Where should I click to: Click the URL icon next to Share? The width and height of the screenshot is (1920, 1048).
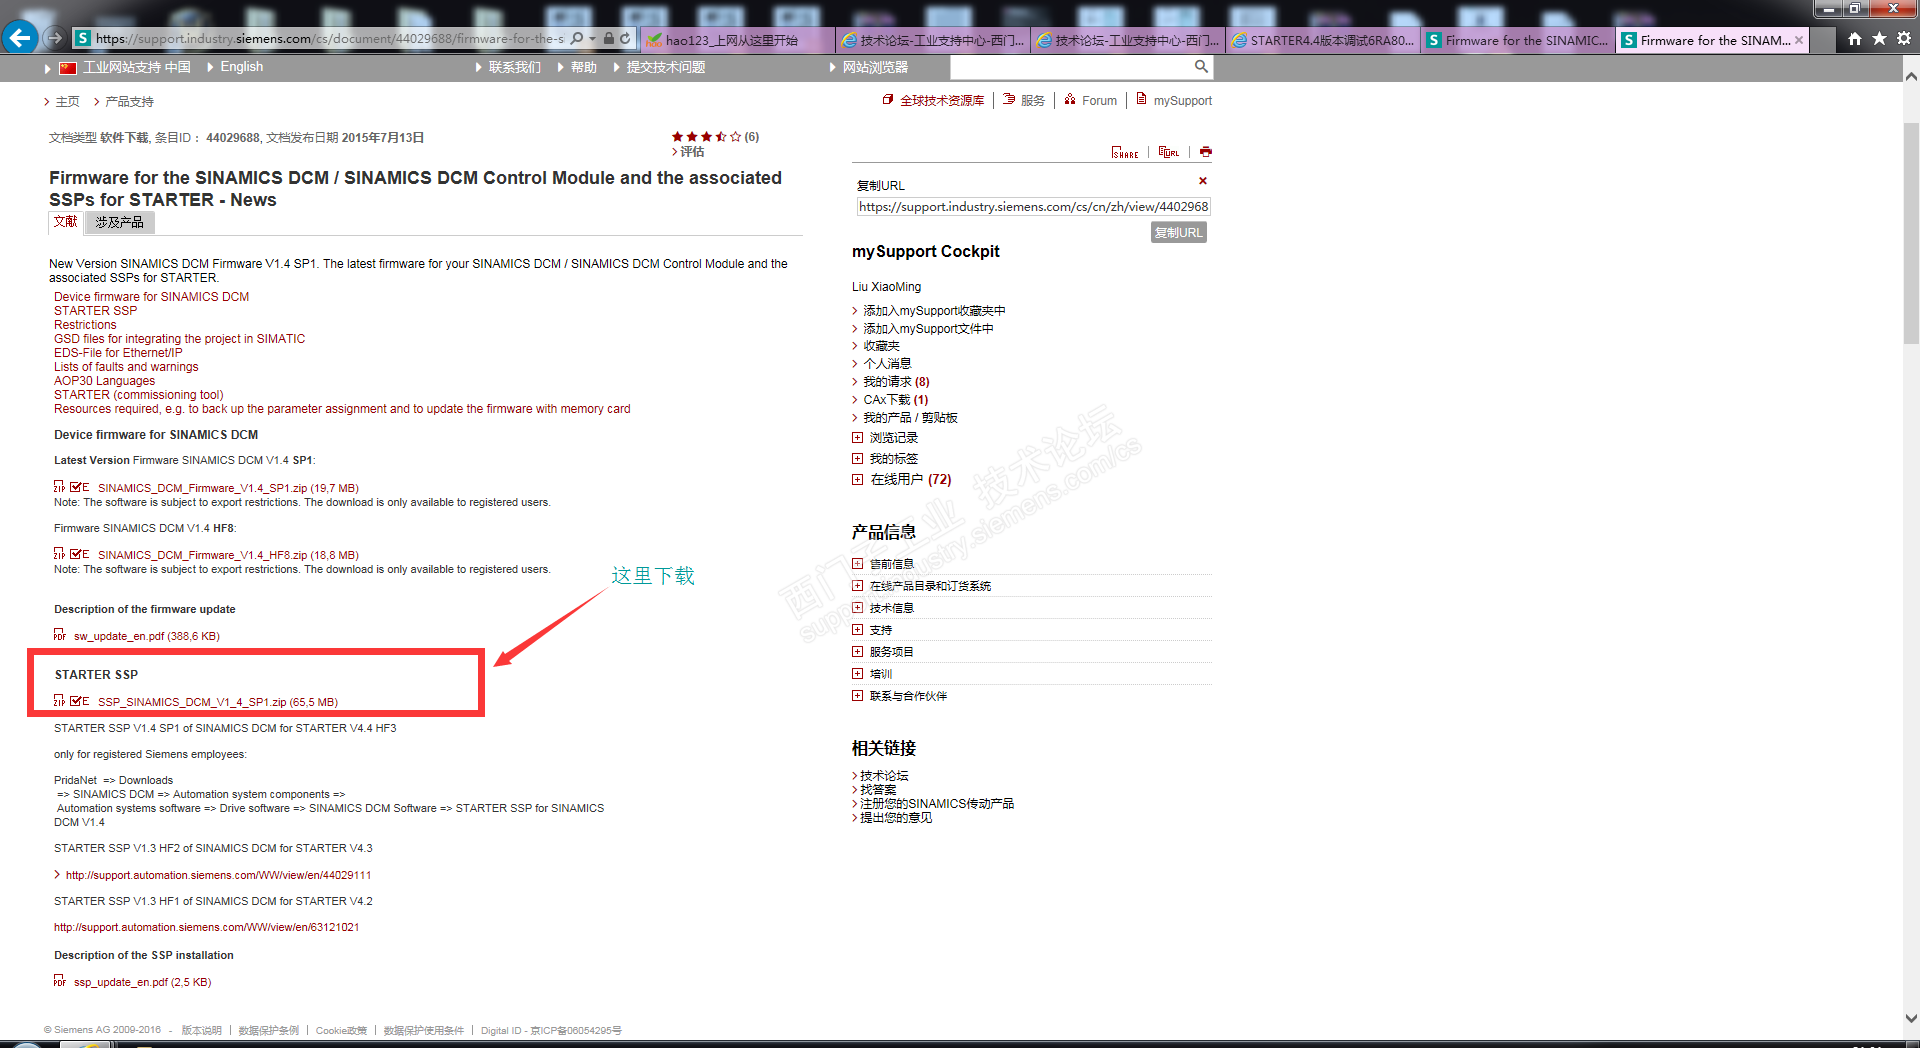[x=1169, y=152]
